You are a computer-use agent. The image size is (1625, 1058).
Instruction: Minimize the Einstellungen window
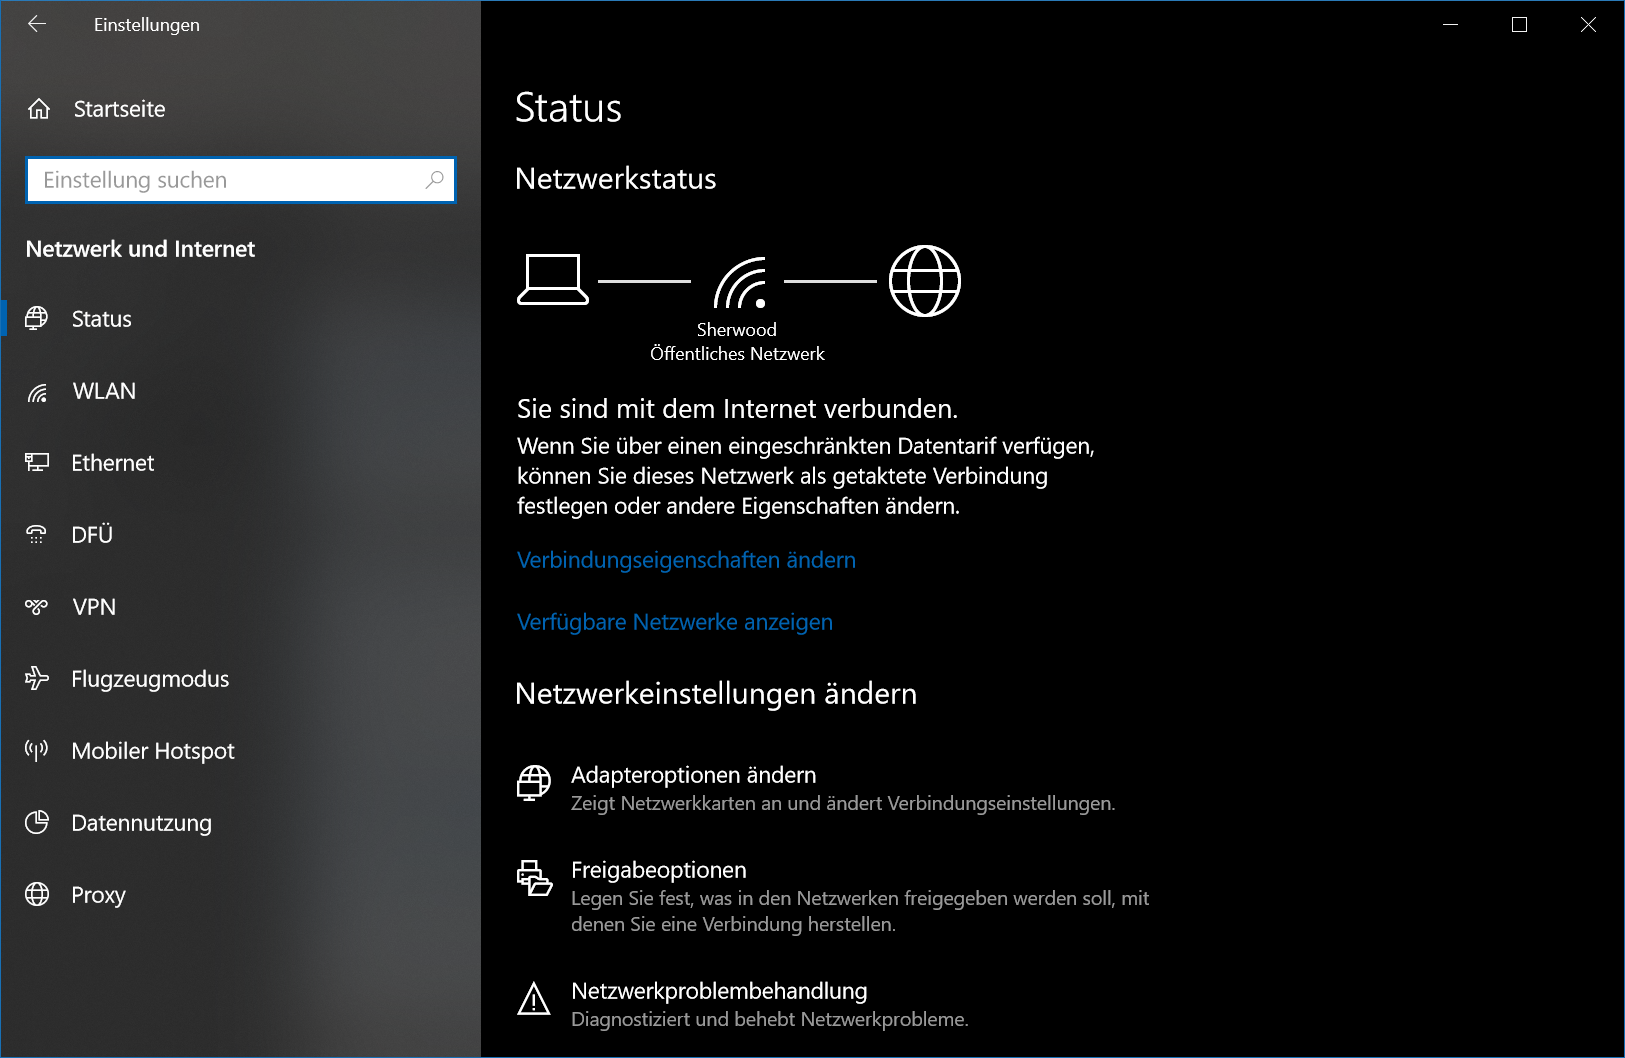1451,24
